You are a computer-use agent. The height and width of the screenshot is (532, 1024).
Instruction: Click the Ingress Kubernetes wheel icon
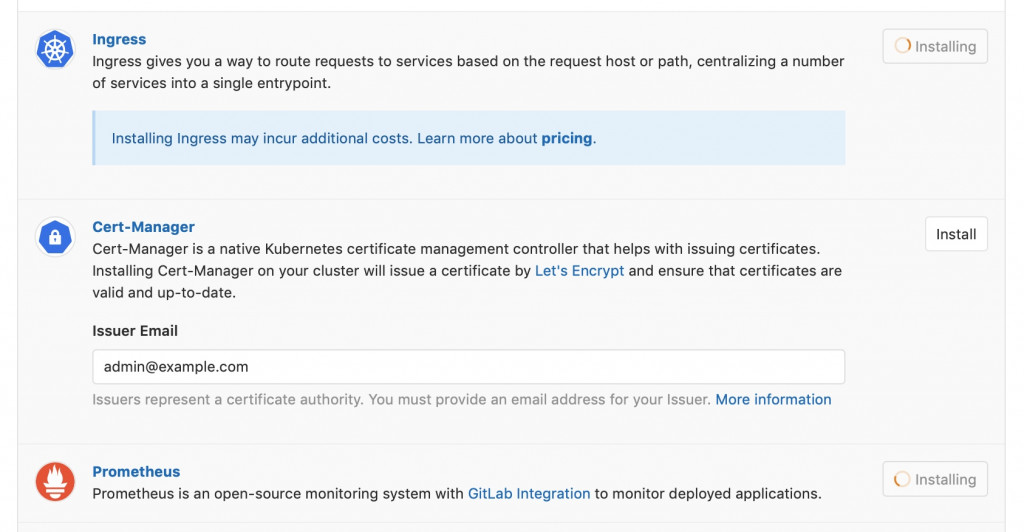[56, 49]
